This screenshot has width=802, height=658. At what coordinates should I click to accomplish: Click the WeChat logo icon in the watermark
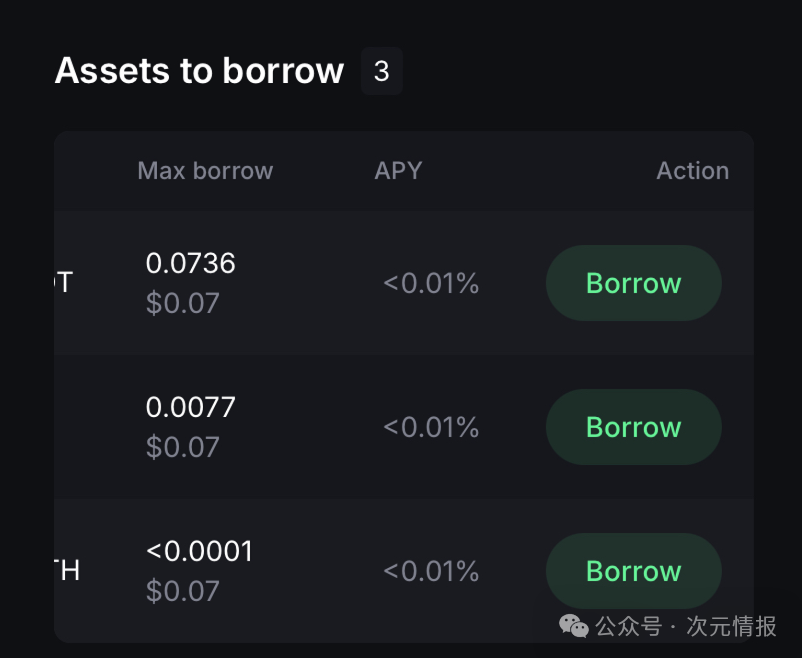tap(574, 626)
